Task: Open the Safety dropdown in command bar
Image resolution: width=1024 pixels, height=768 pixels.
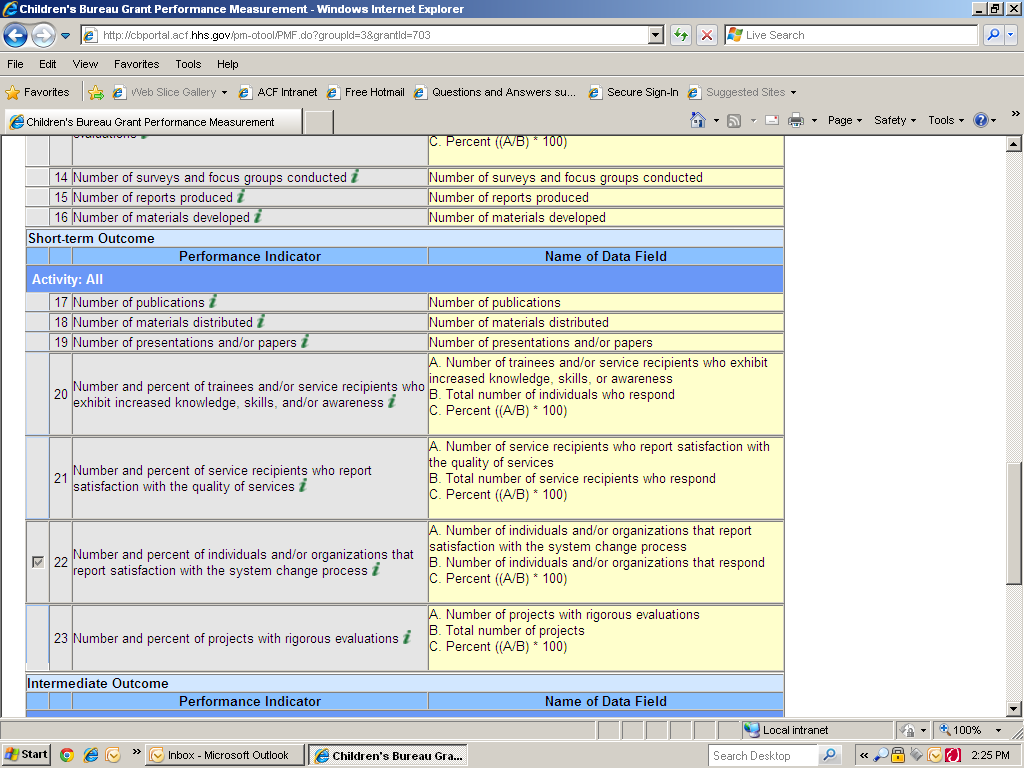Action: (x=895, y=120)
